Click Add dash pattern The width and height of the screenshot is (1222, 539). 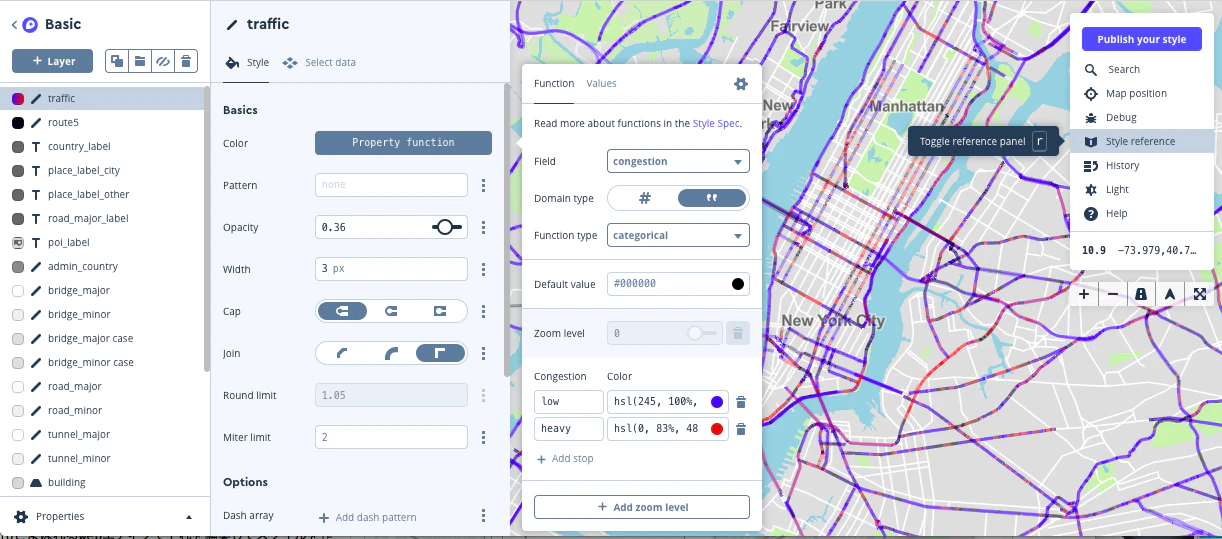coord(367,517)
